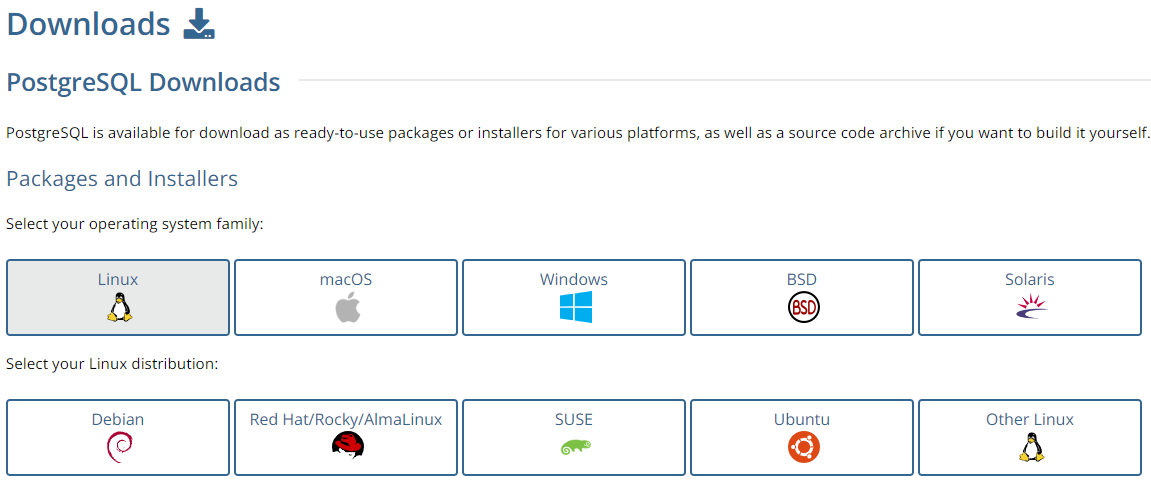Click the Downloads page heading
1151x485 pixels.
(88, 24)
